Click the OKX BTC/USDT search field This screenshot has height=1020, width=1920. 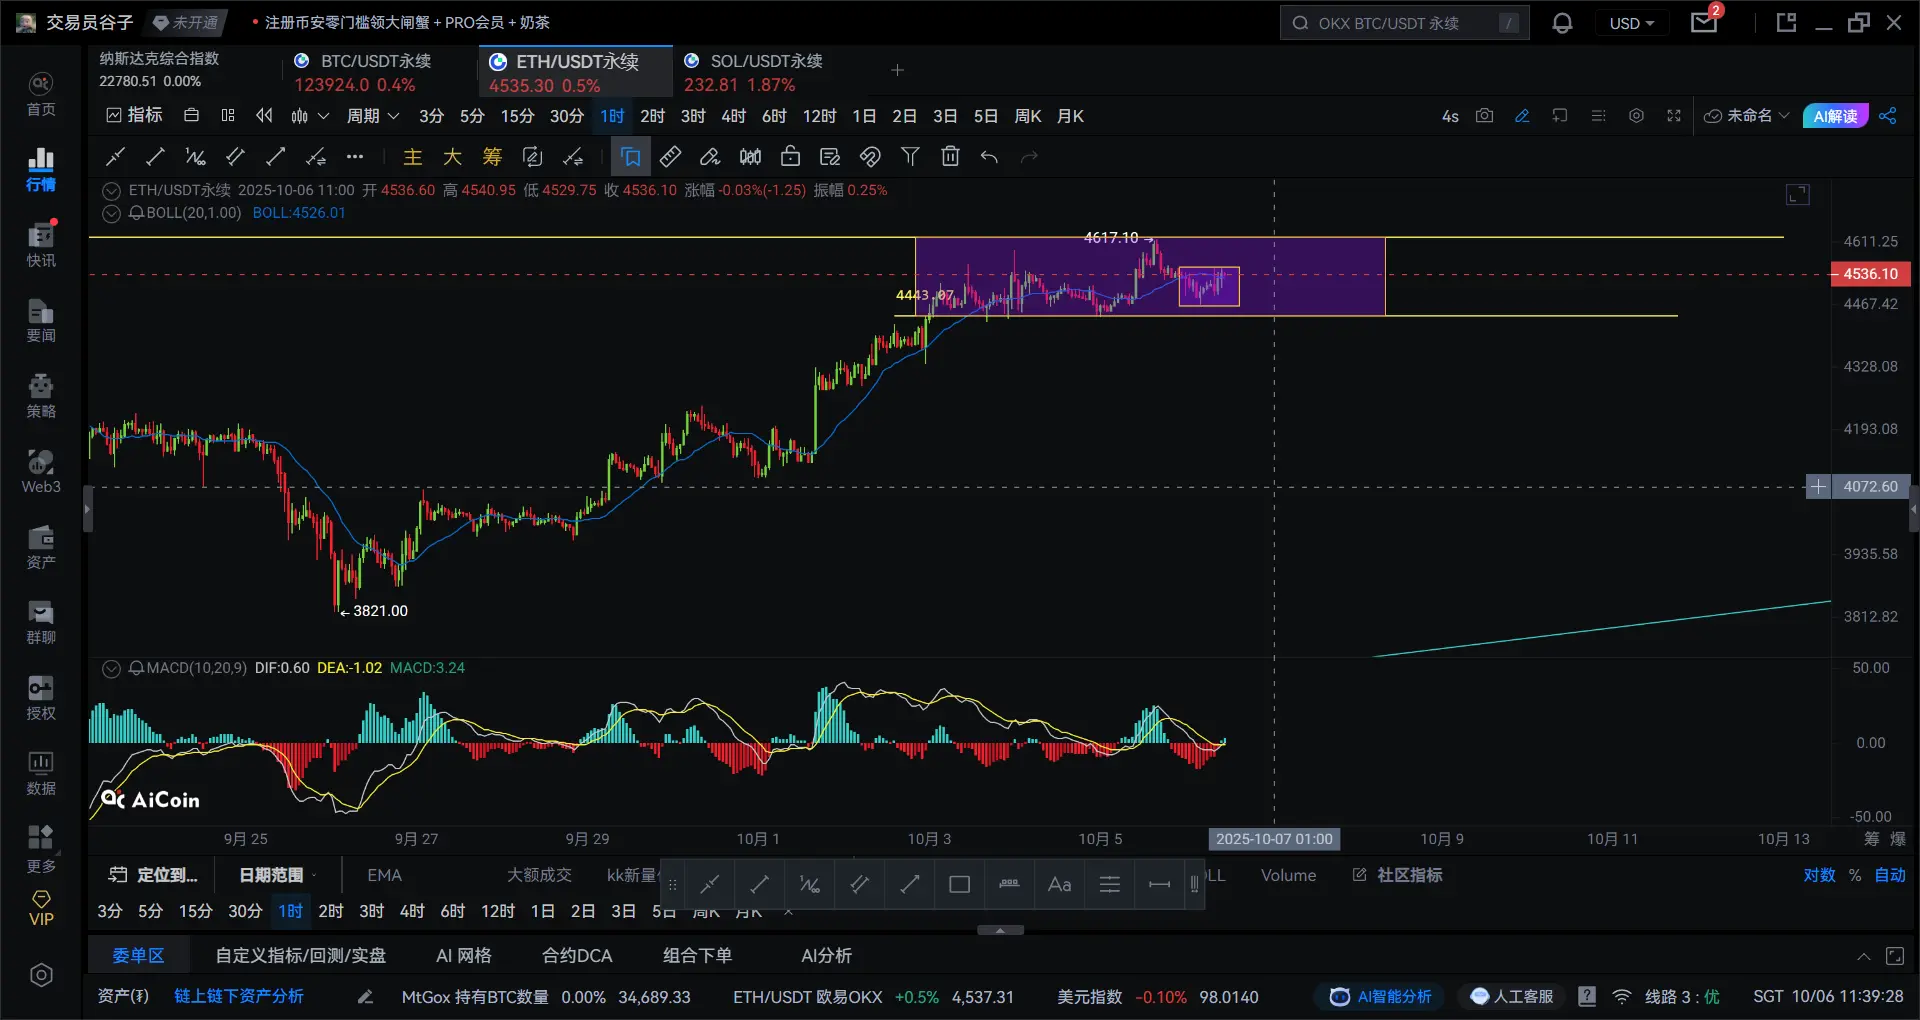pos(1404,23)
